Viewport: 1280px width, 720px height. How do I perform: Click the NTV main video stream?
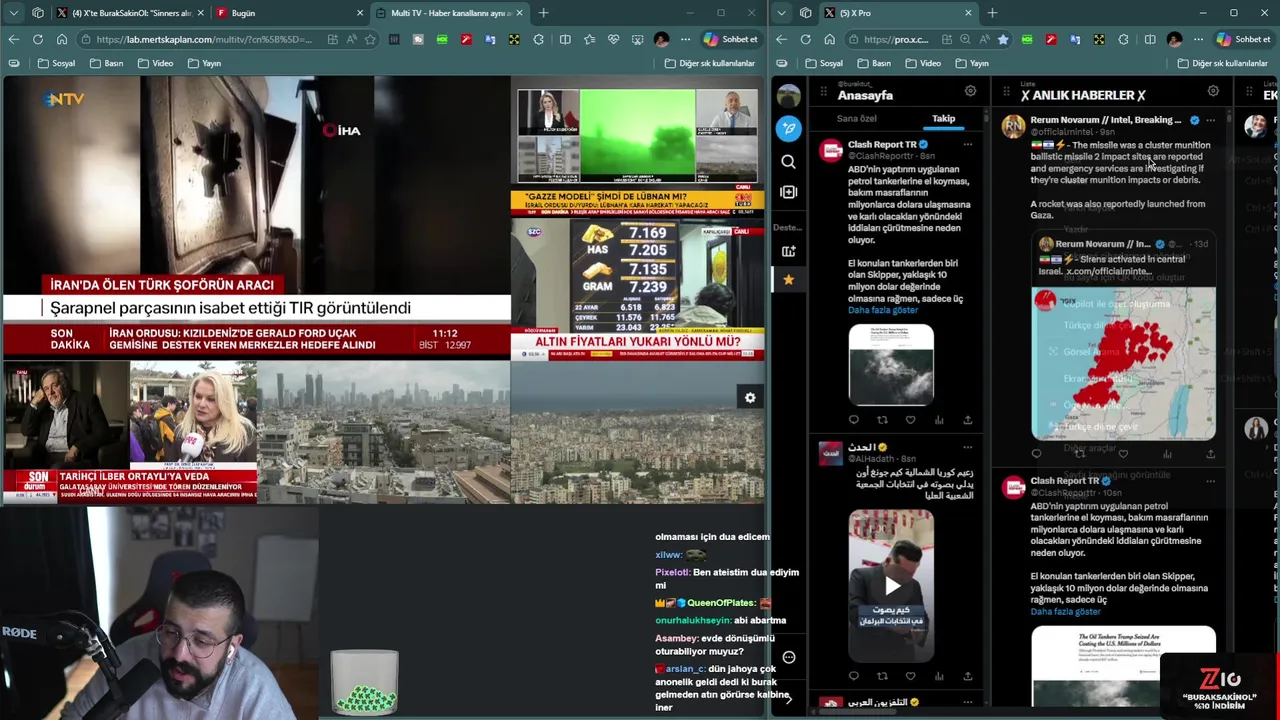coord(256,217)
